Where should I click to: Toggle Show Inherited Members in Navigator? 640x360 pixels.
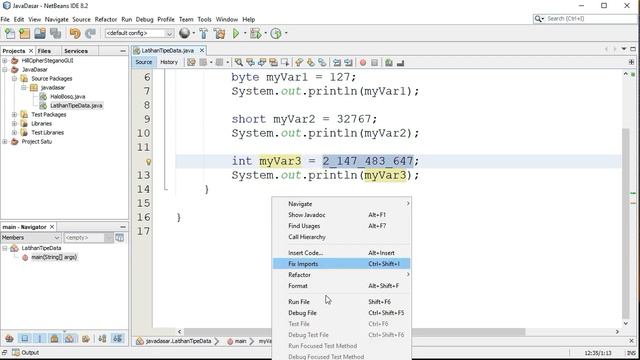tap(9, 338)
